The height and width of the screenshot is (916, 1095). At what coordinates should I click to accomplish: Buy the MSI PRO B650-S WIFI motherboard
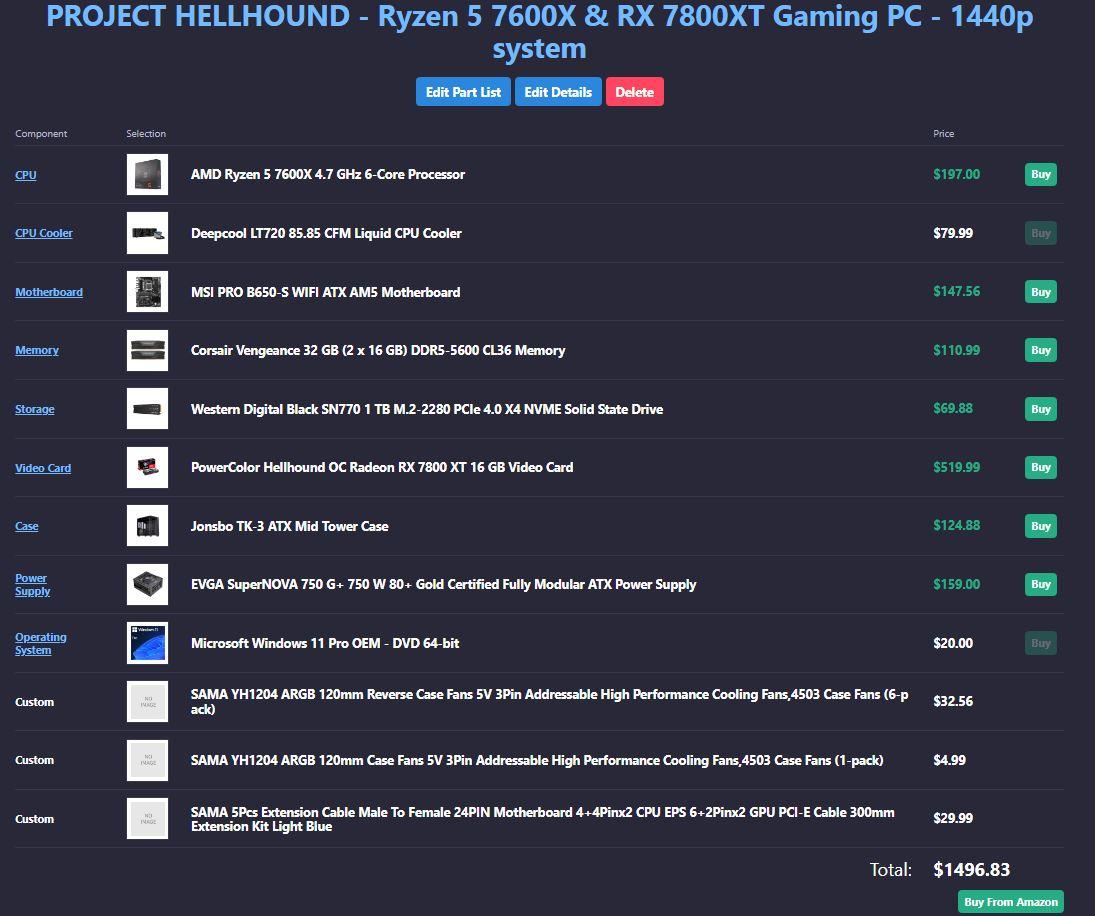tap(1041, 292)
